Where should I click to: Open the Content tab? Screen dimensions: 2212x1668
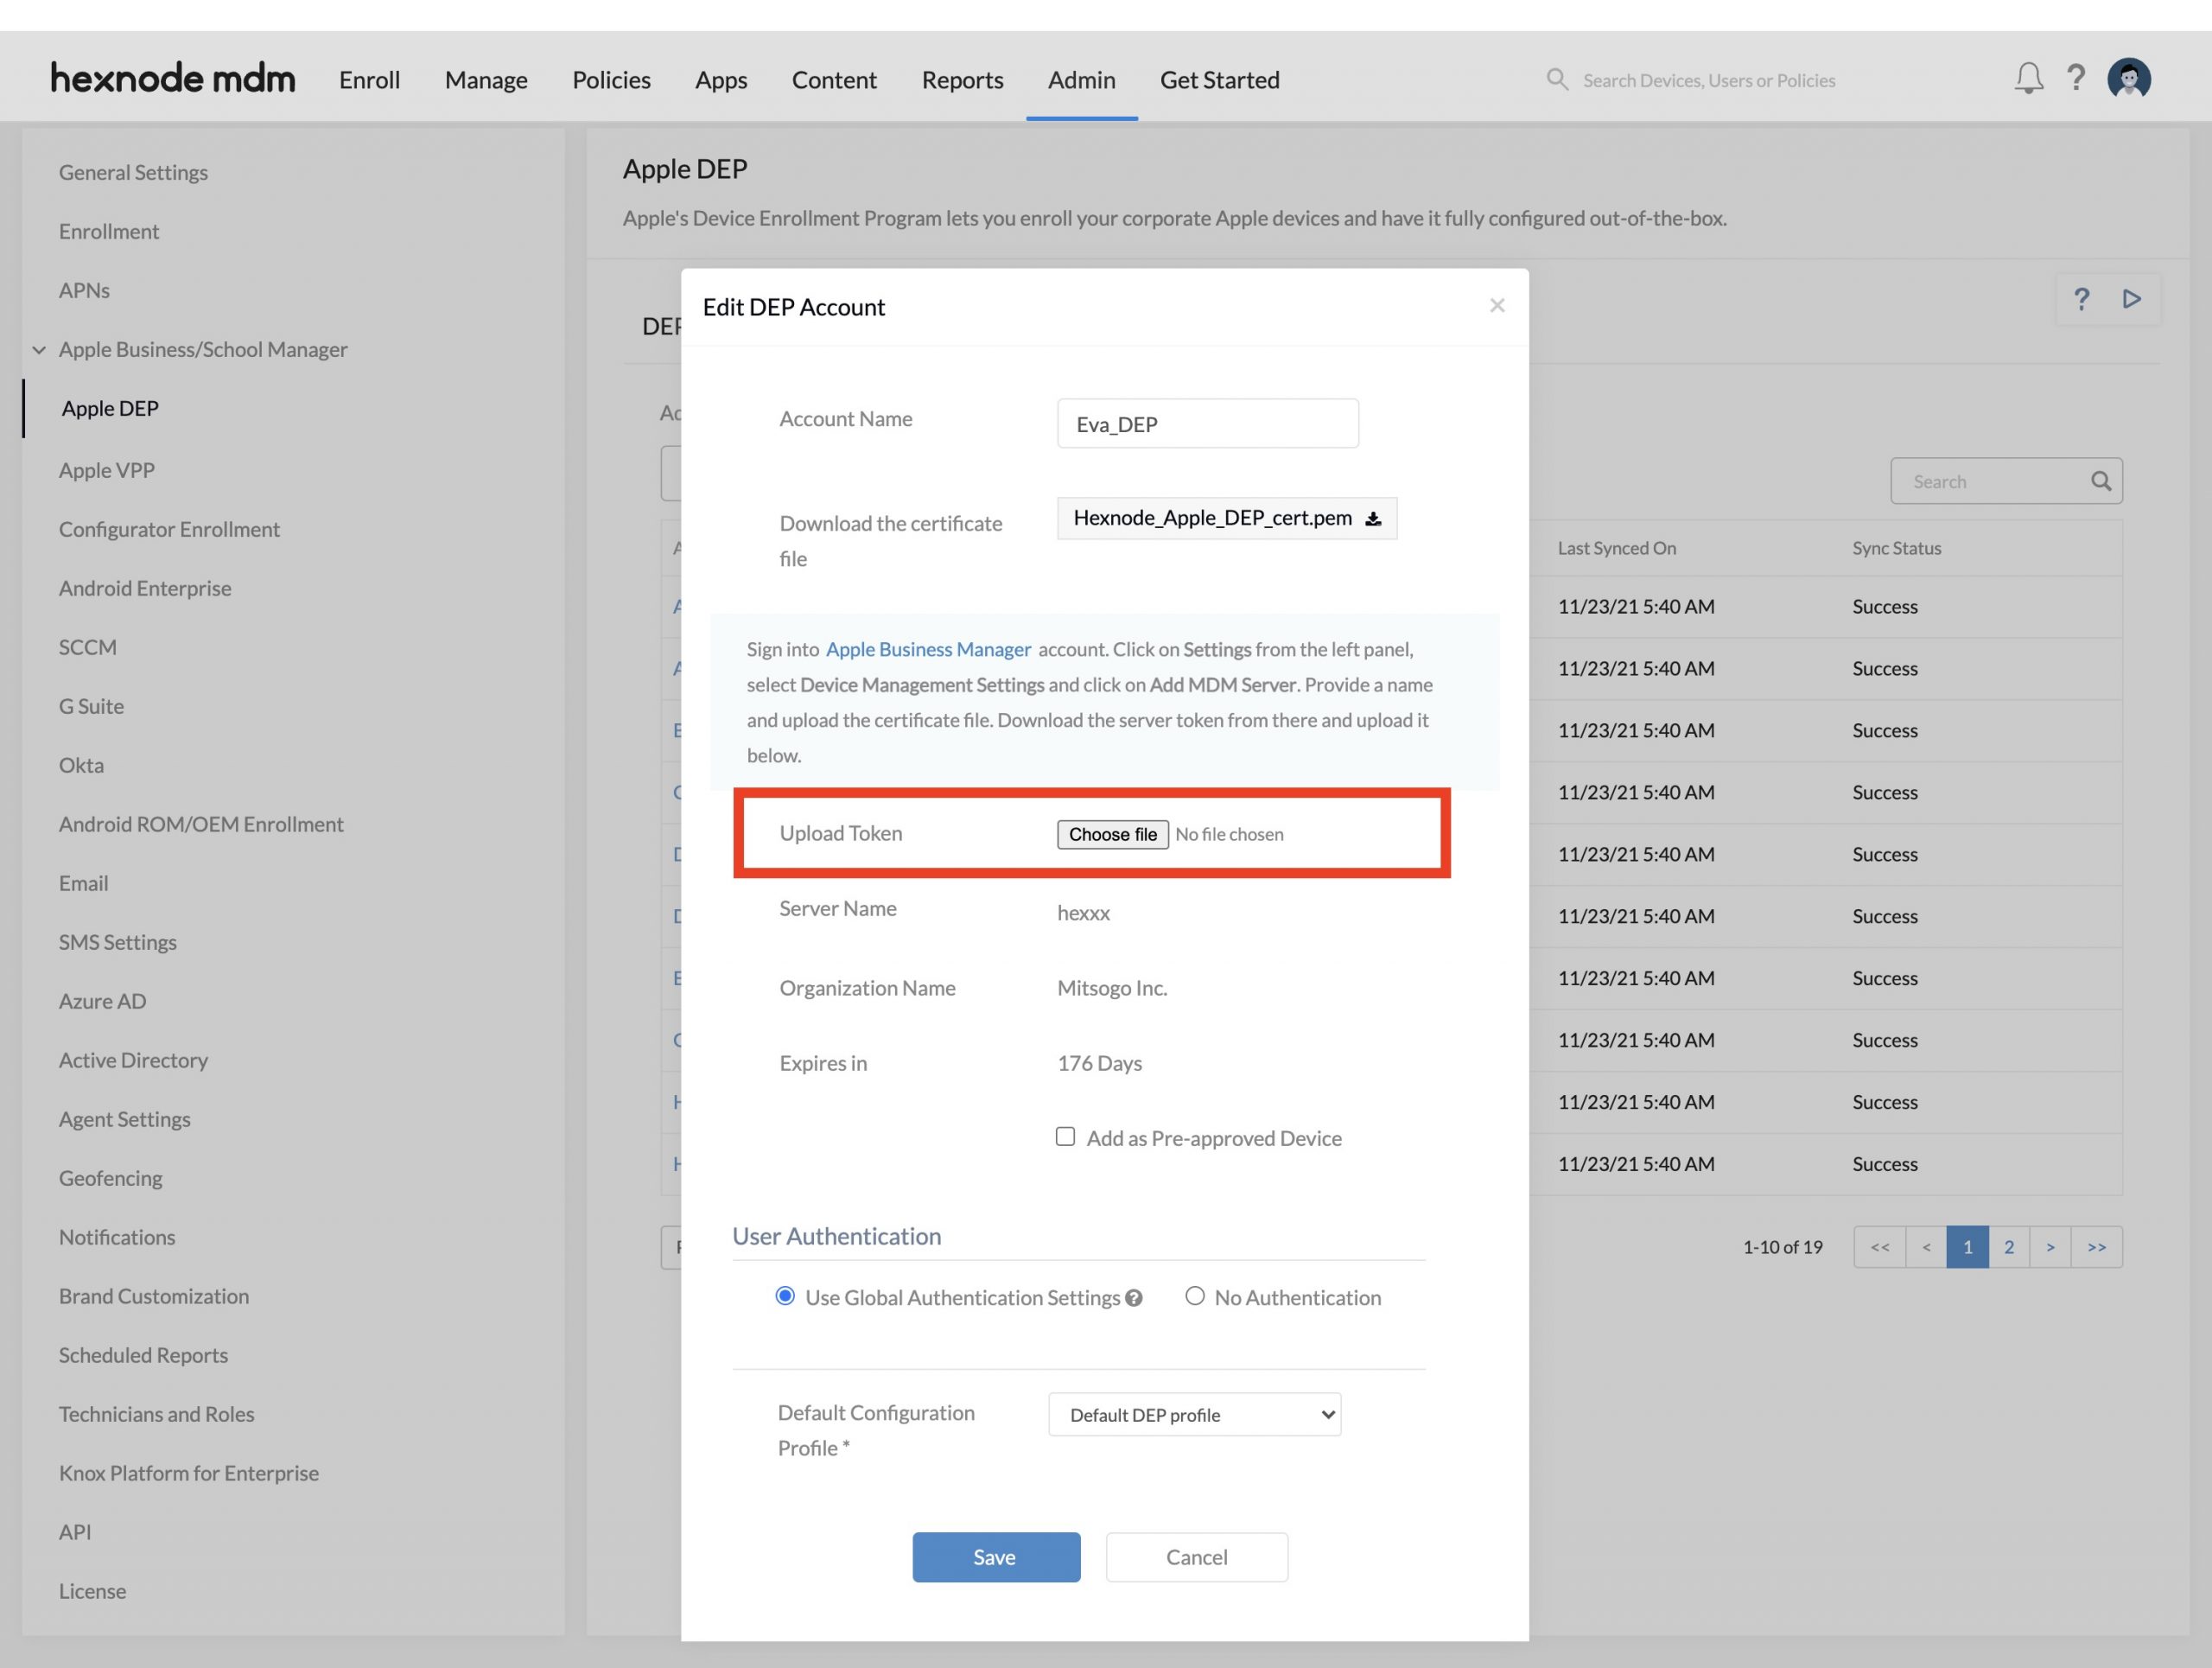tap(834, 80)
